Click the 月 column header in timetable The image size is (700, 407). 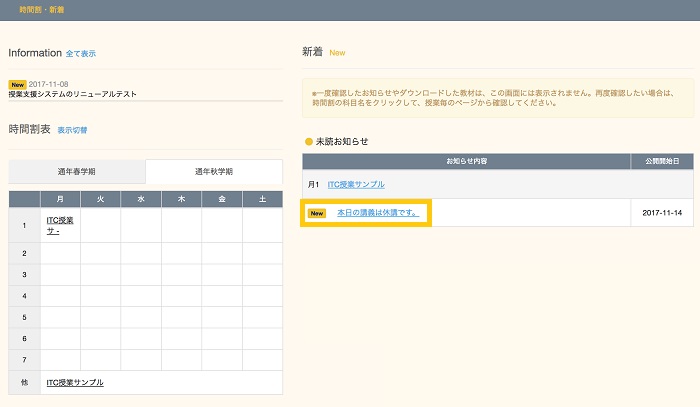click(x=60, y=199)
